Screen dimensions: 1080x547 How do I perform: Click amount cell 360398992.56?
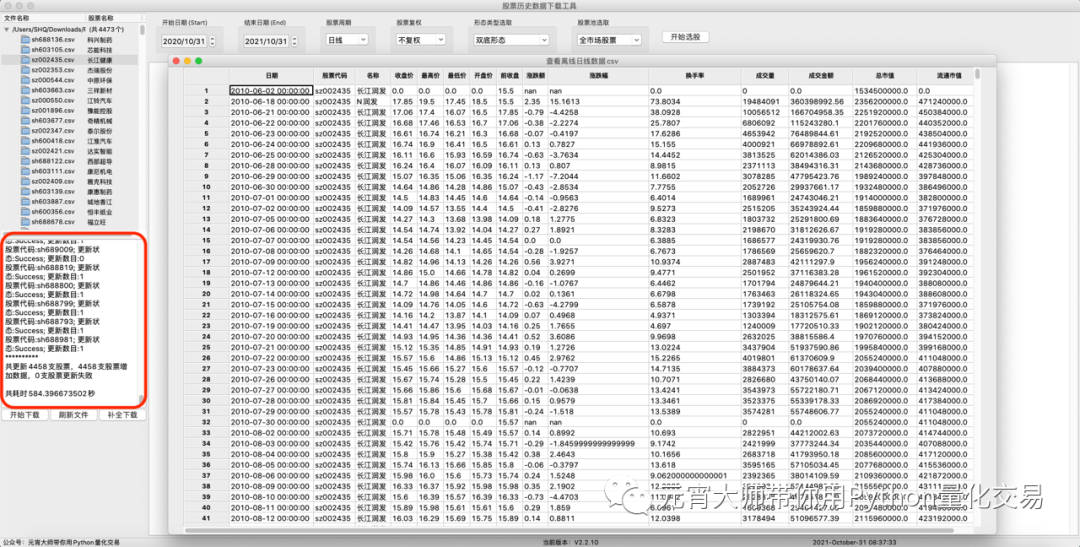coord(820,101)
